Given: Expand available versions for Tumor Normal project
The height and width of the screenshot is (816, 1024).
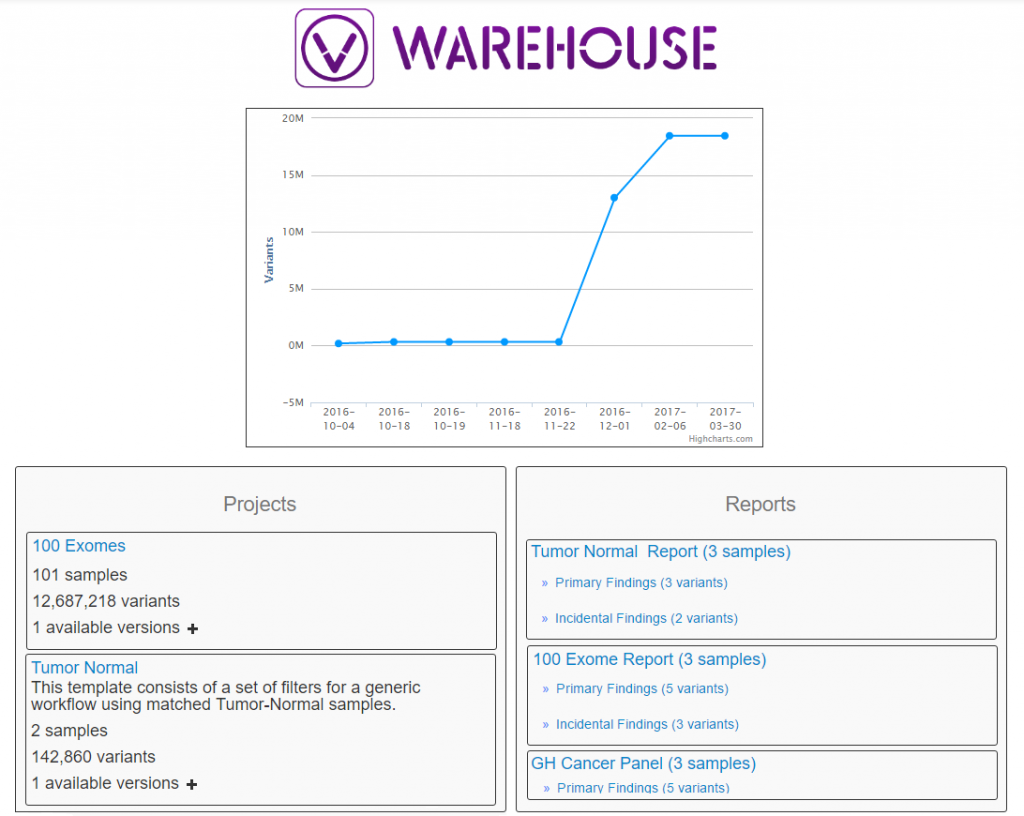Looking at the screenshot, I should click(x=191, y=784).
